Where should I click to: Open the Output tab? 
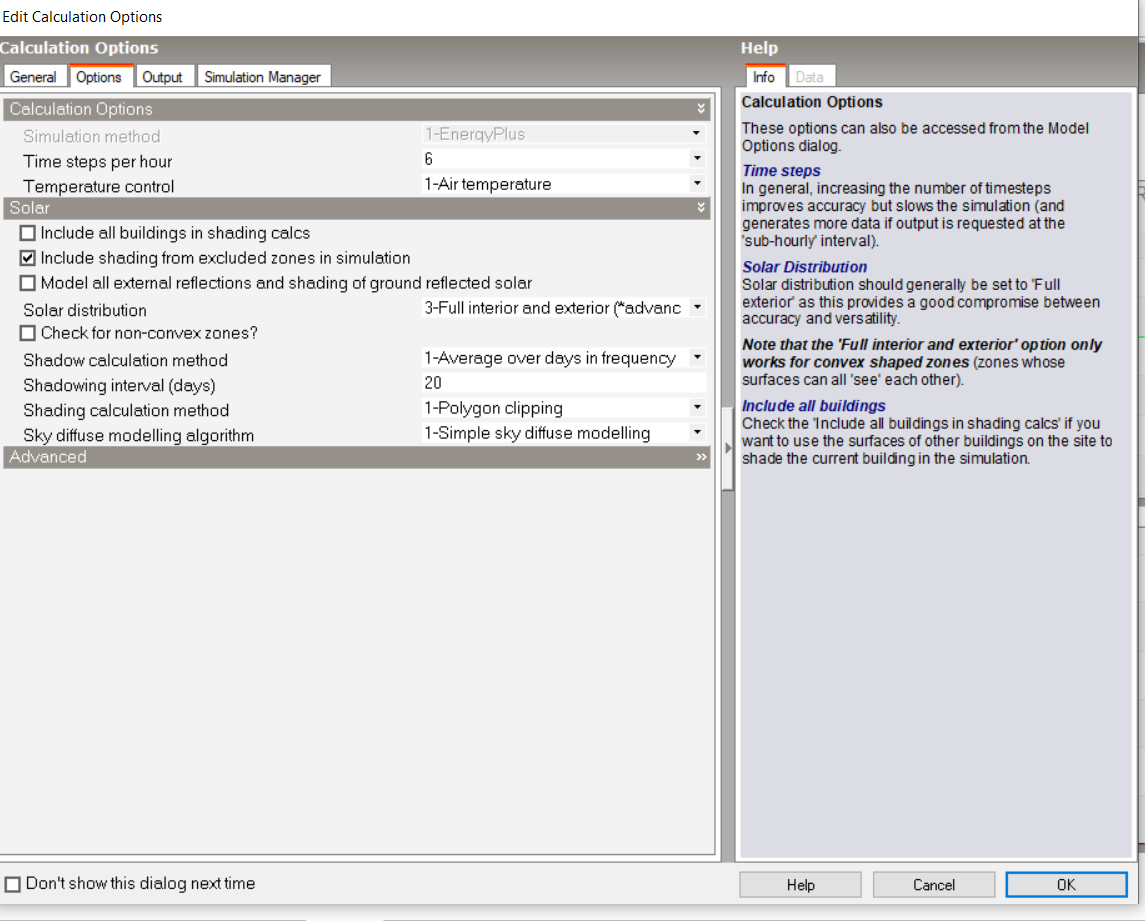tap(162, 77)
